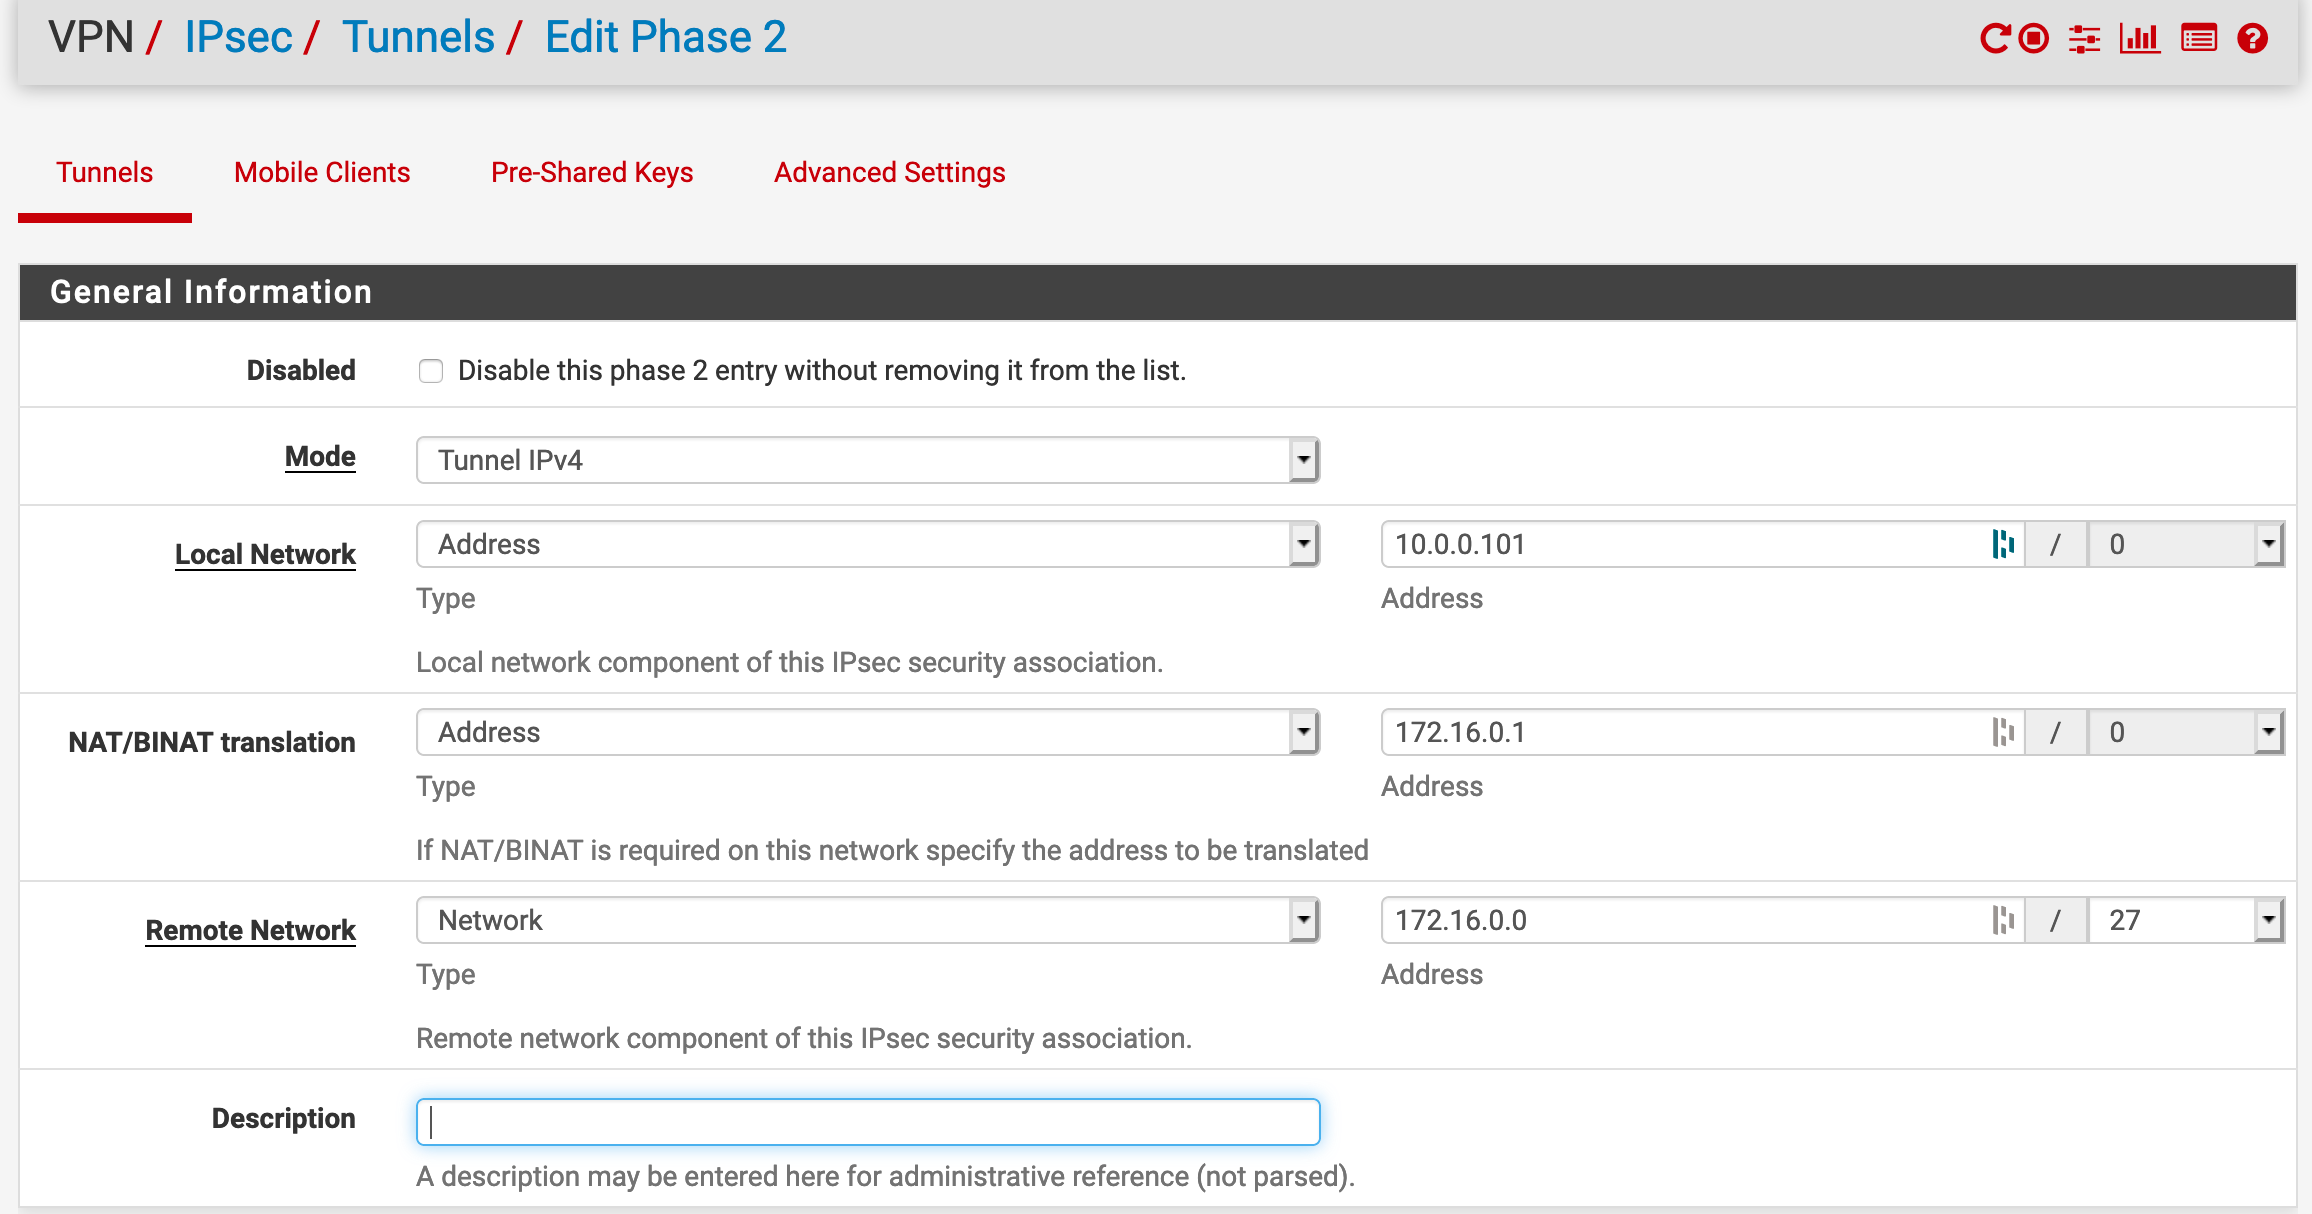The height and width of the screenshot is (1214, 2312).
Task: Click the help question mark icon
Action: point(2253,39)
